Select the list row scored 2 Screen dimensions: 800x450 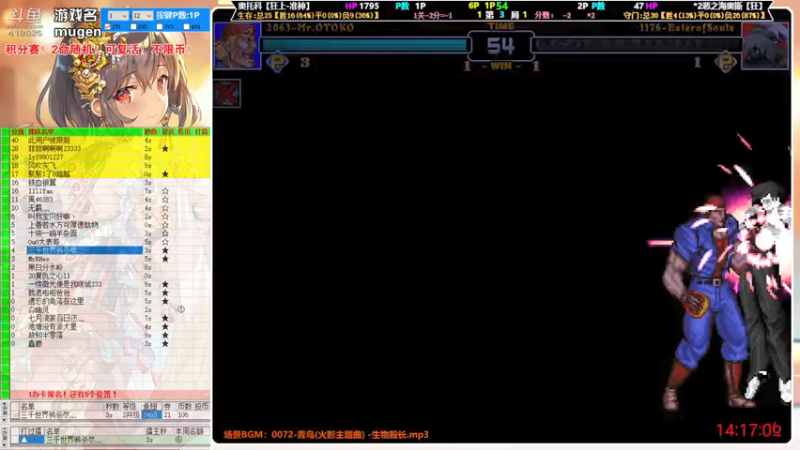(x=110, y=267)
